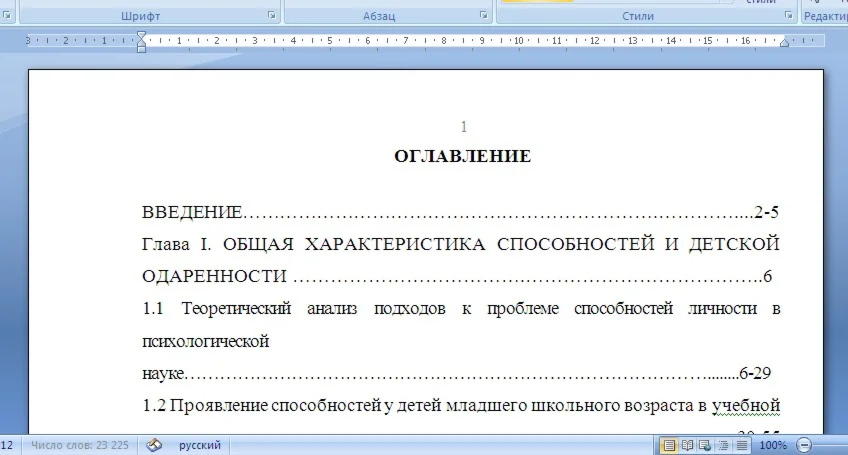Click the page range 6-29
Image resolution: width=848 pixels, height=455 pixels.
[x=755, y=373]
